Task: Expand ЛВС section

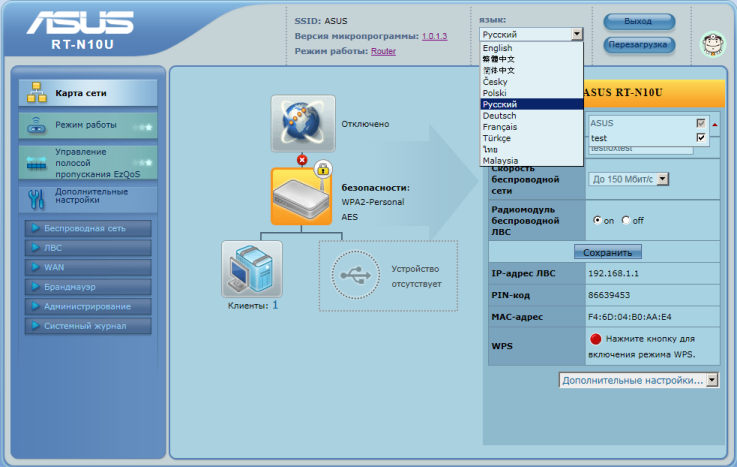Action: 88,248
